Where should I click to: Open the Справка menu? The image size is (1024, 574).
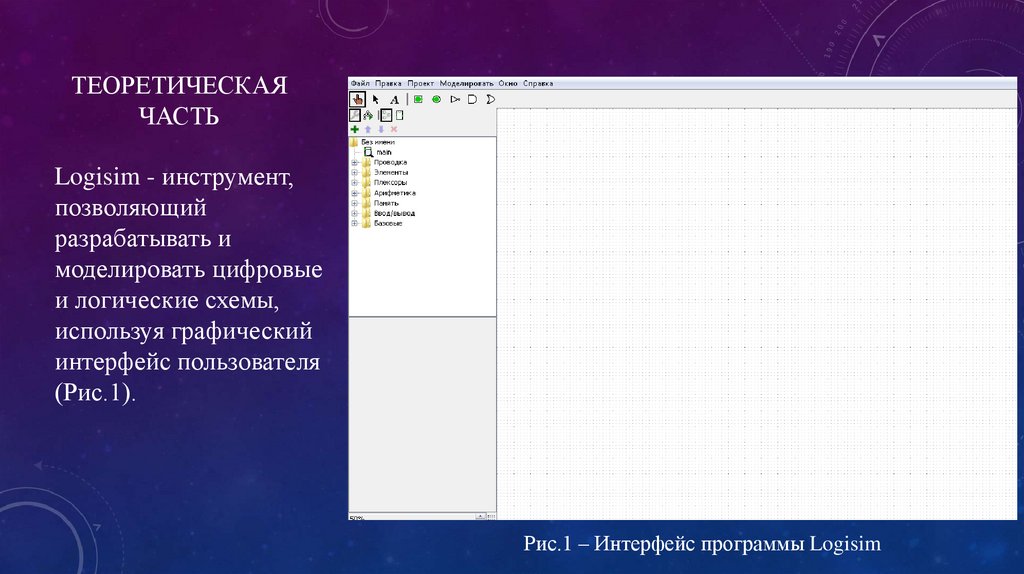[x=538, y=83]
